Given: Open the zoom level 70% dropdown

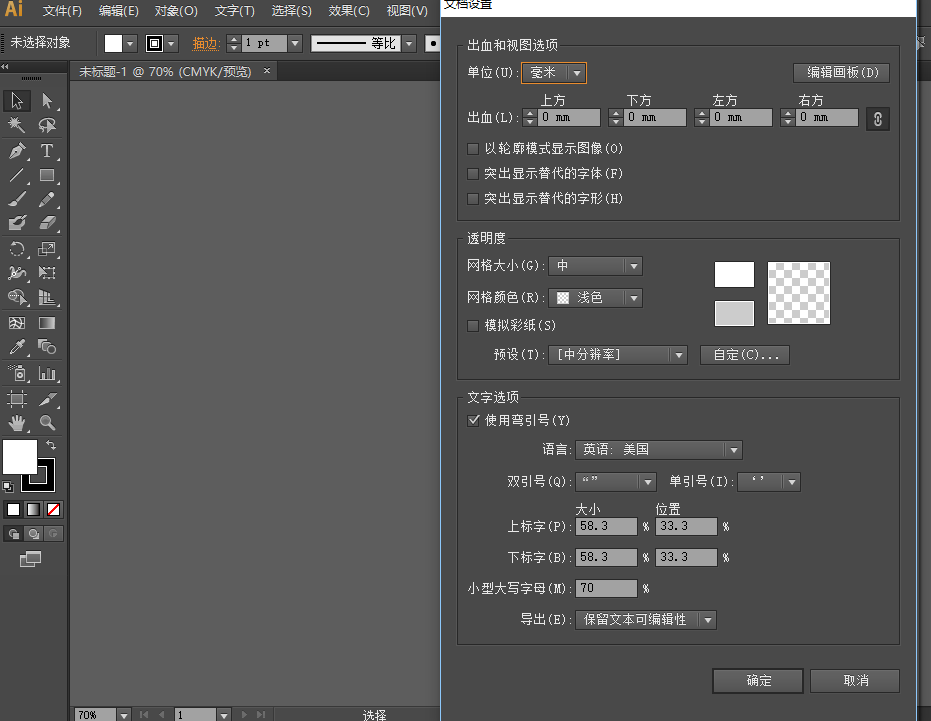Looking at the screenshot, I should point(124,715).
